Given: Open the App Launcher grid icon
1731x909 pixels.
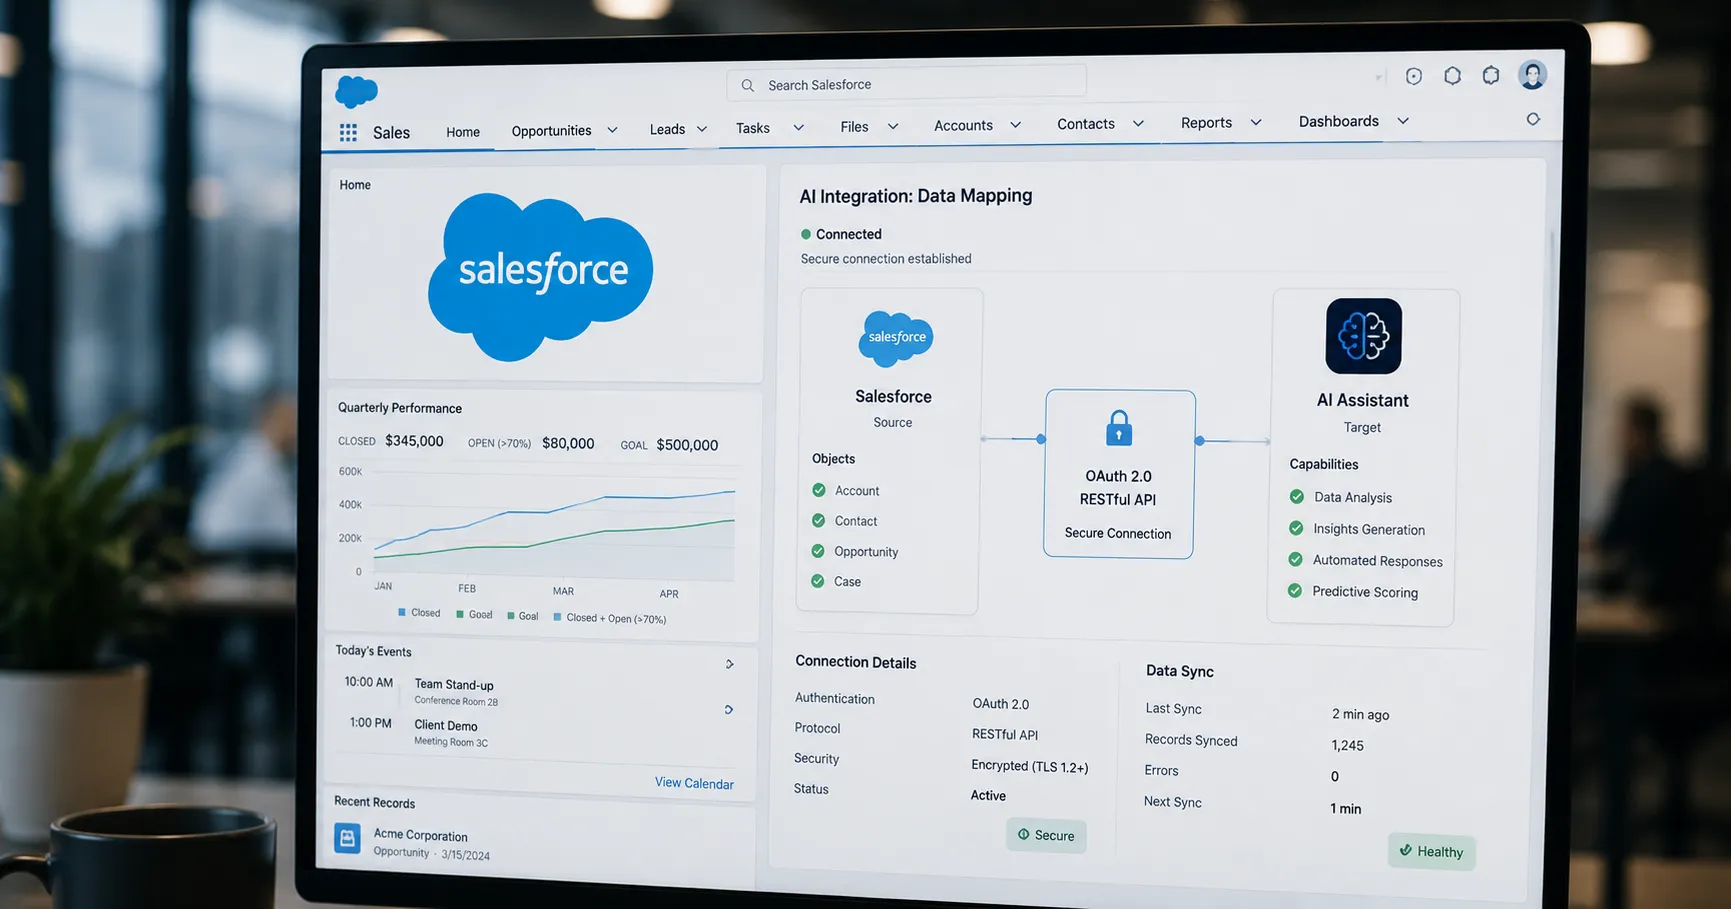Looking at the screenshot, I should [x=348, y=132].
